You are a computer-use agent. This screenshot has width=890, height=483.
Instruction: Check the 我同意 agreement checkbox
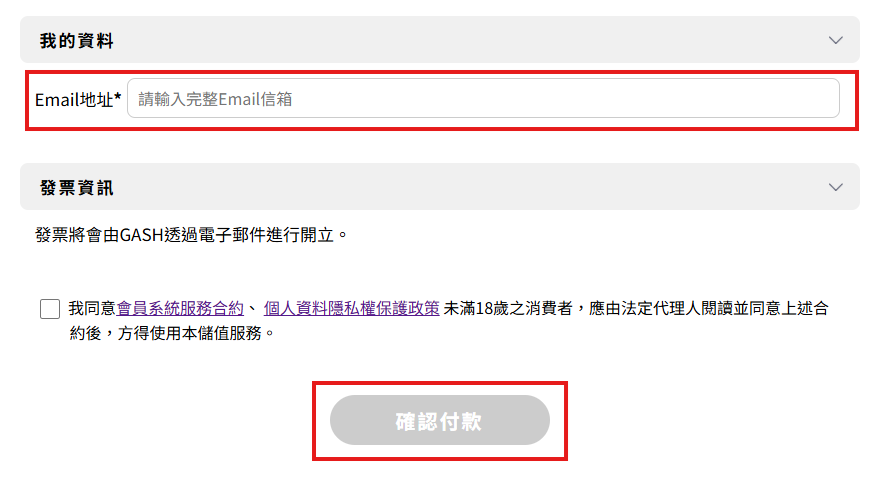pos(50,309)
